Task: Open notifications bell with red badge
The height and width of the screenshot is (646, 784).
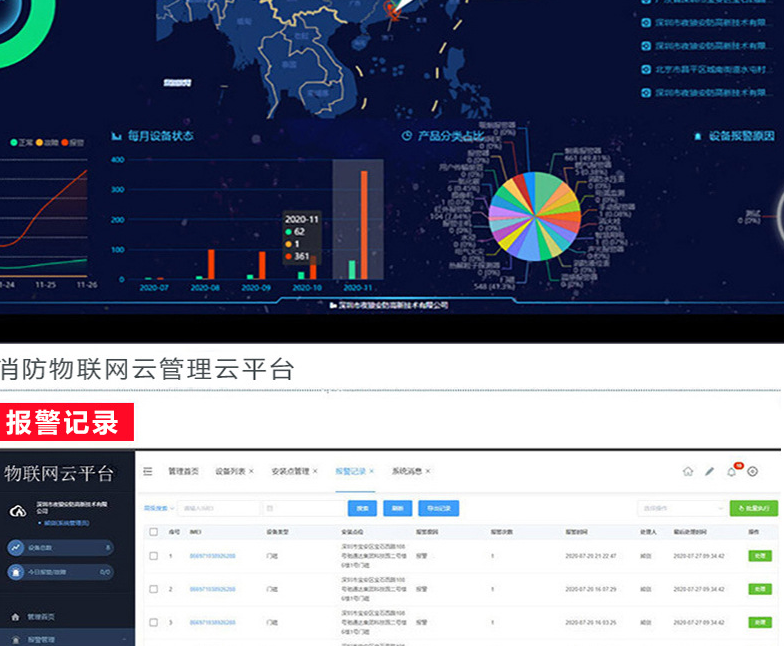Action: tap(732, 472)
